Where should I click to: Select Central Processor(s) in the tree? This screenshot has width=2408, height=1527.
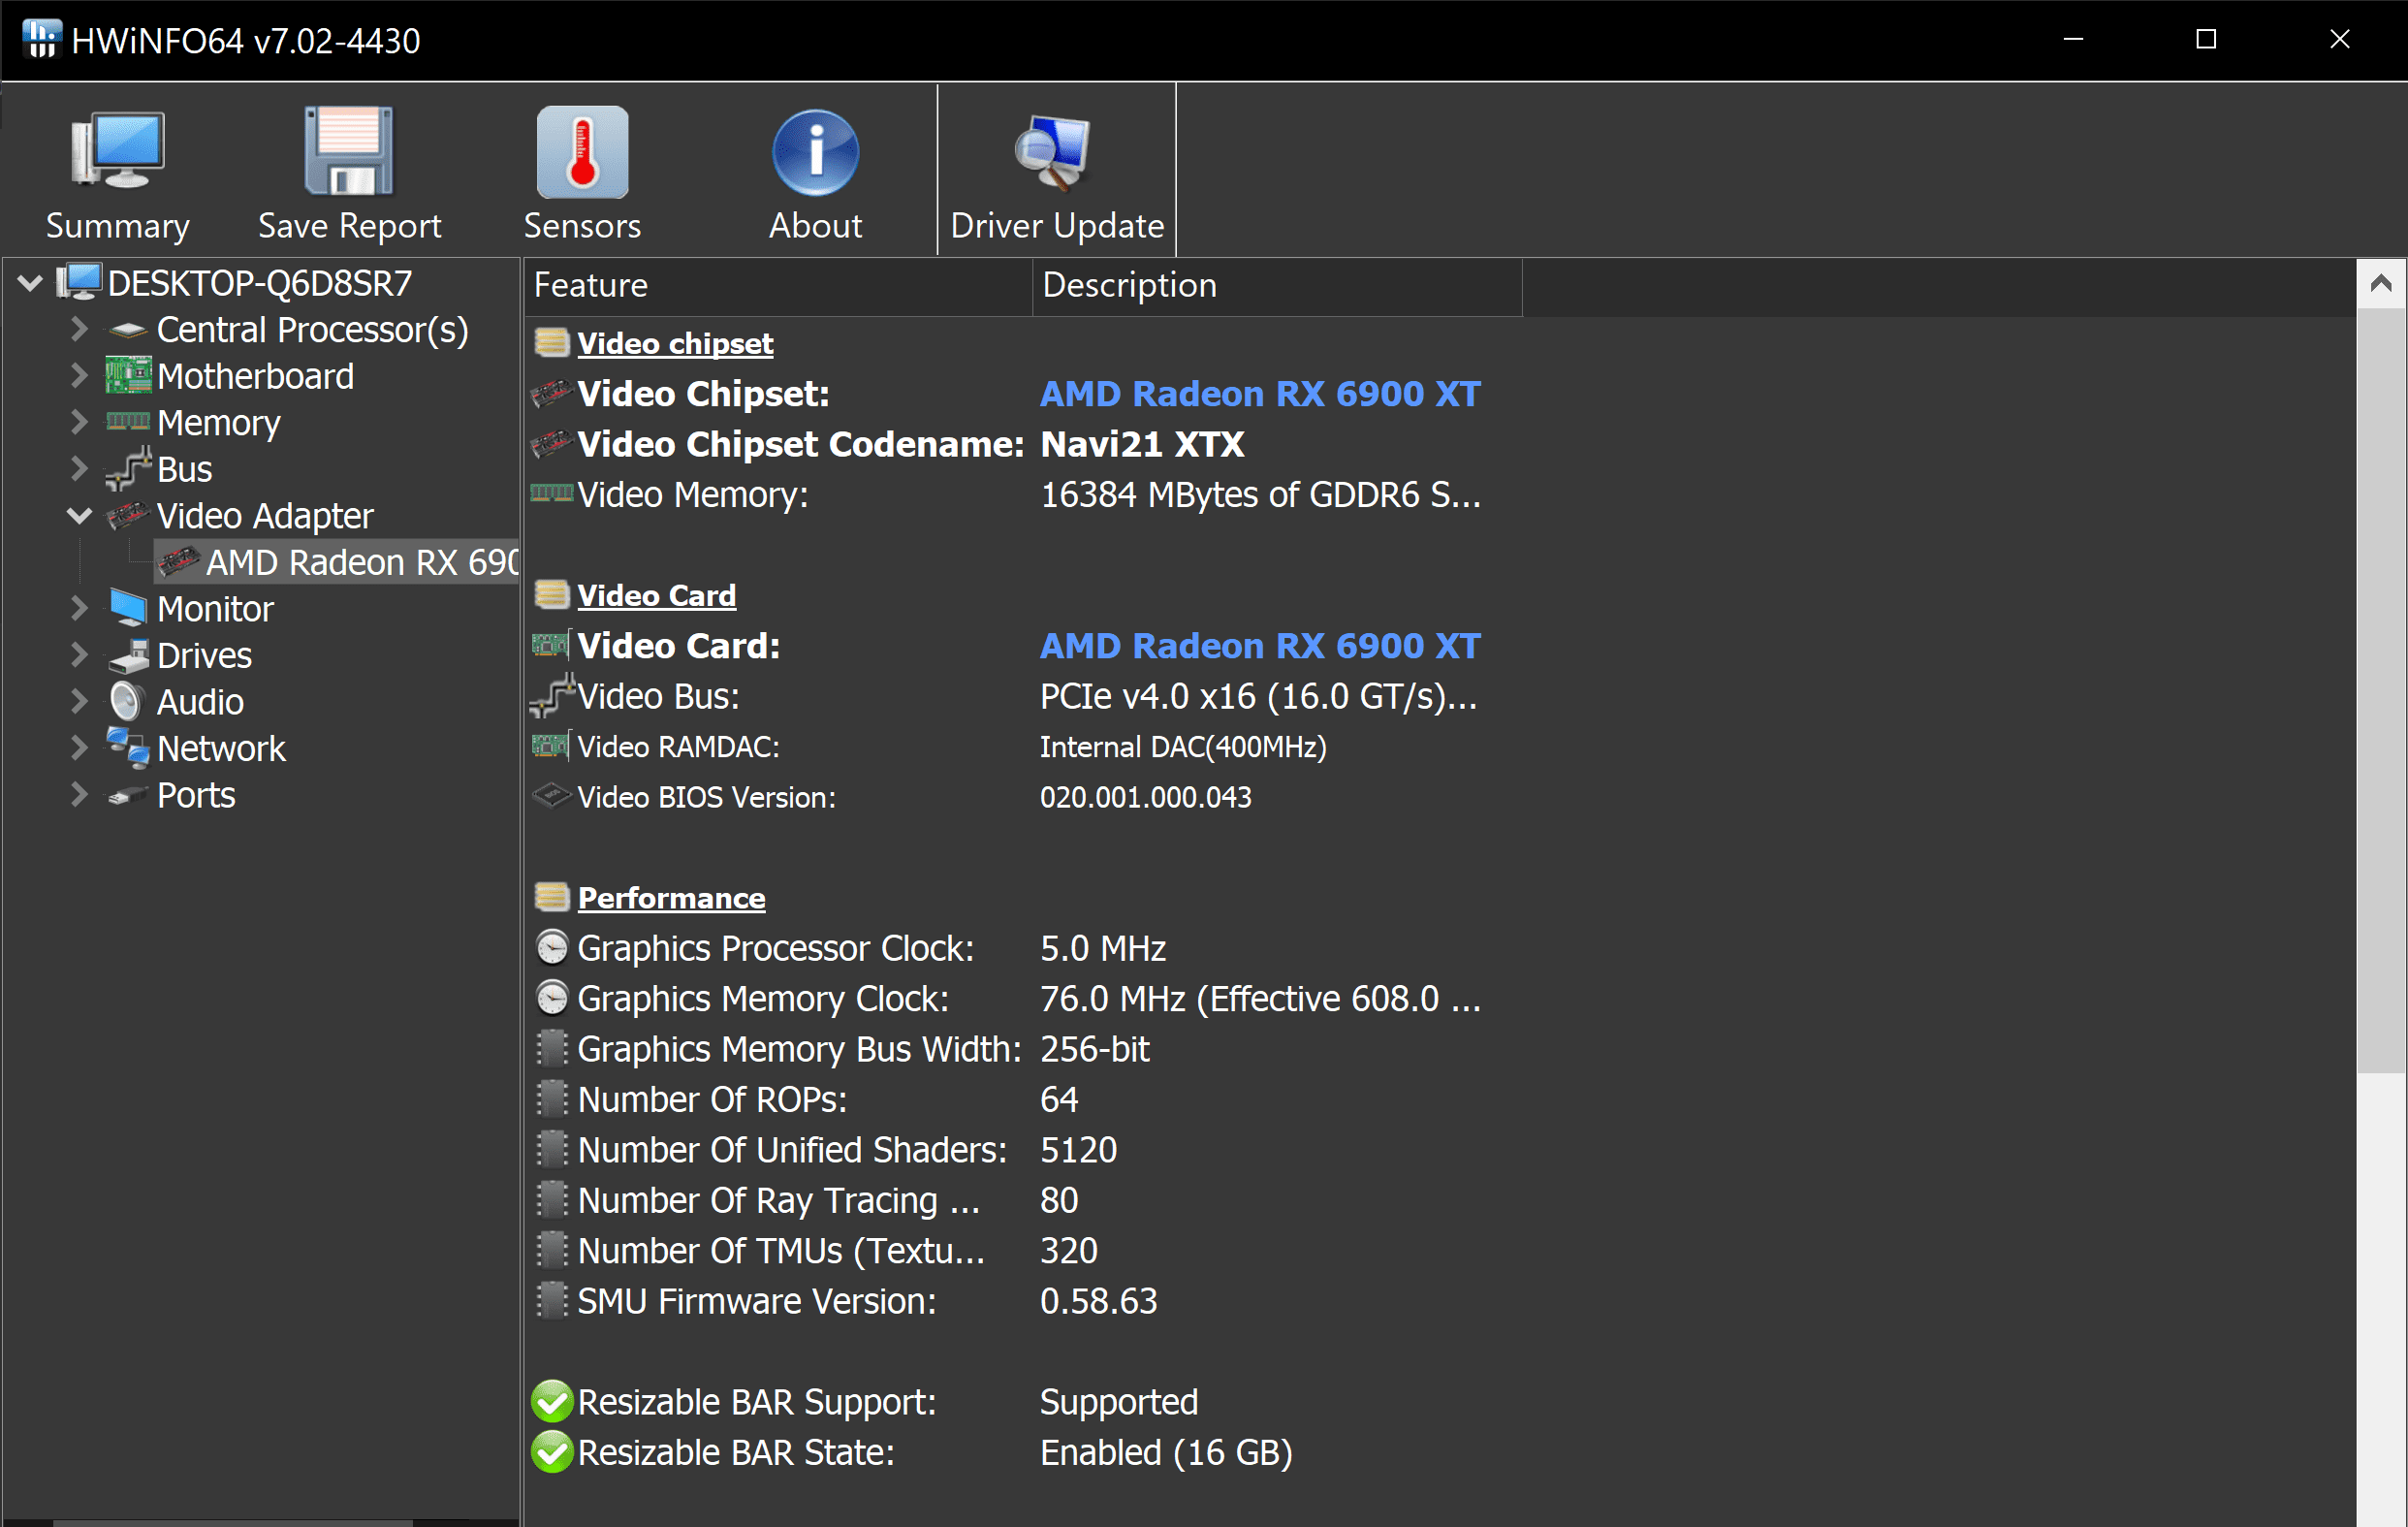click(313, 330)
